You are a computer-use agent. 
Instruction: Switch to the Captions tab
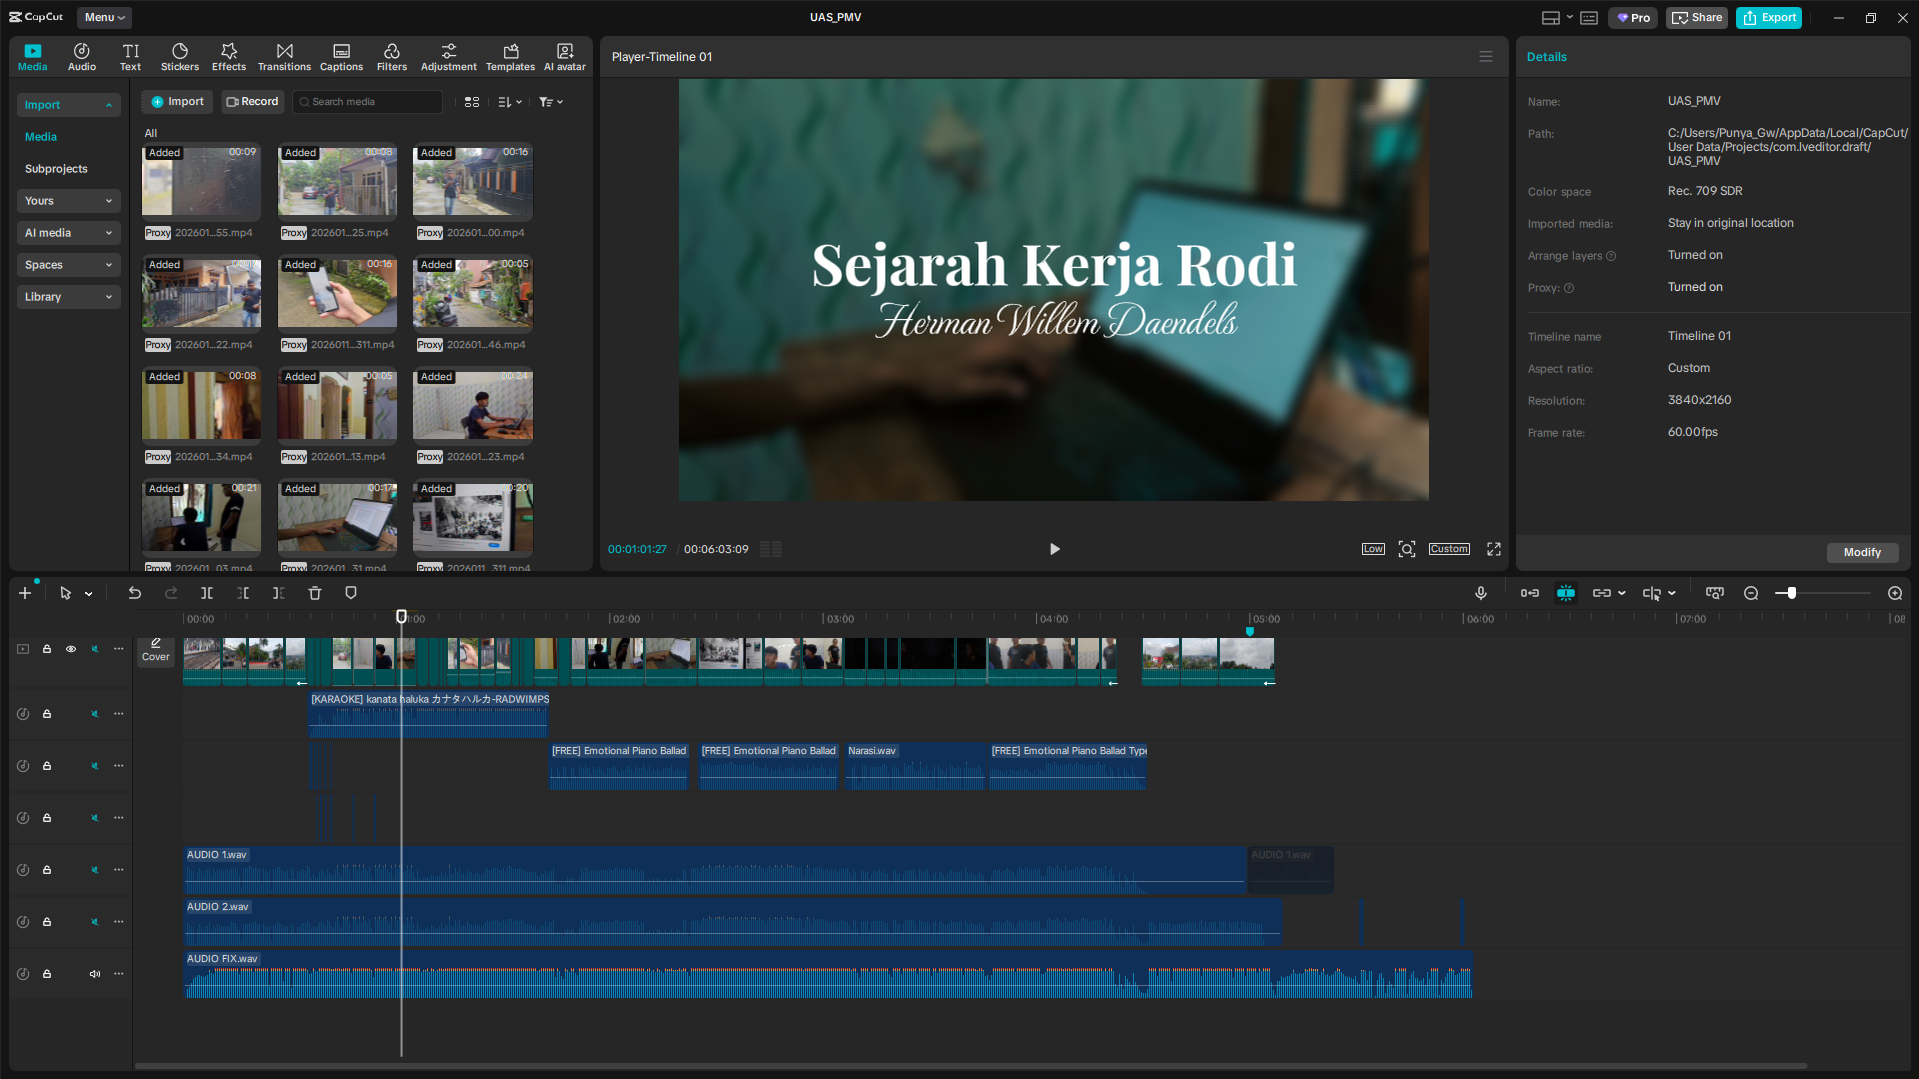pos(341,57)
